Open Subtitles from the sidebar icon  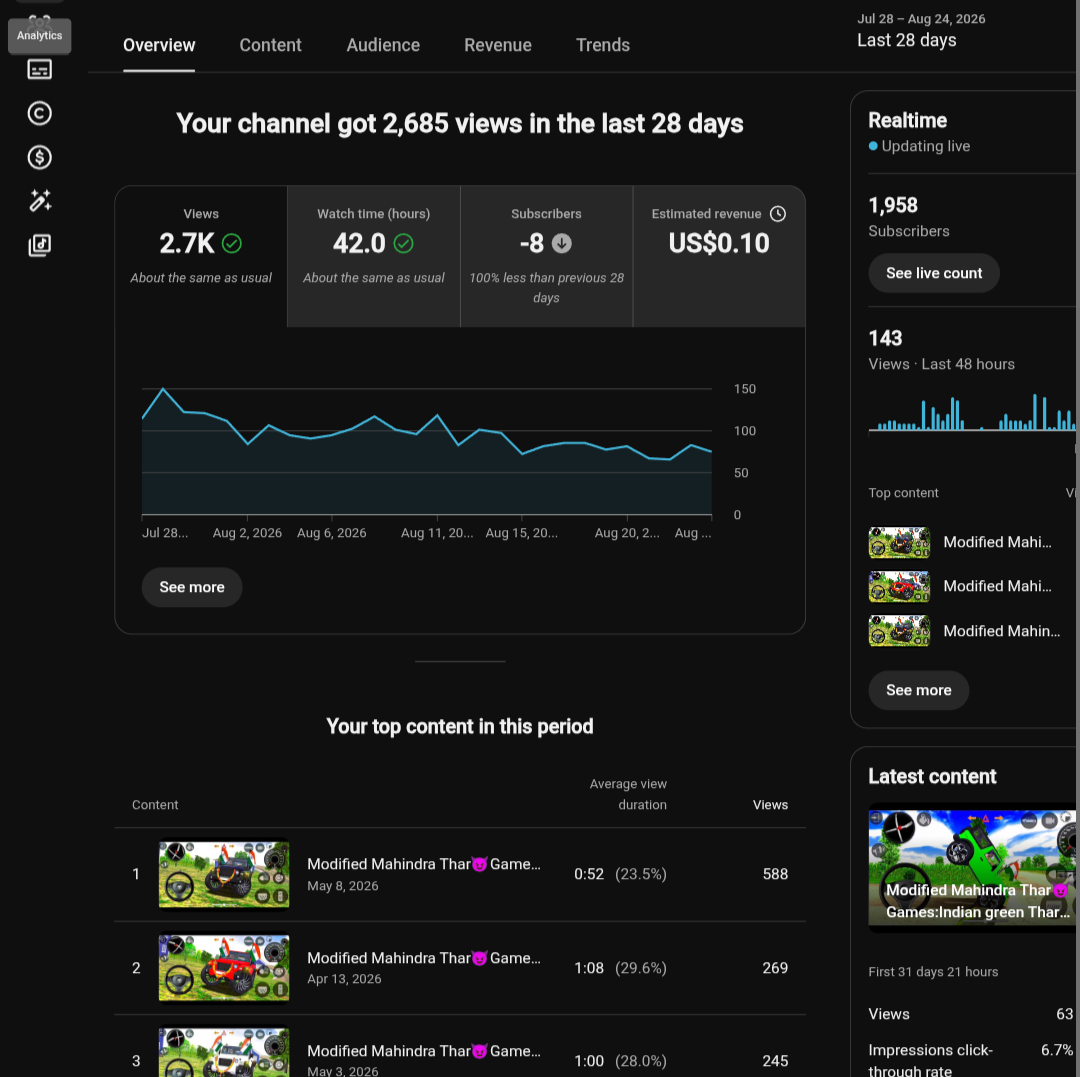coord(39,70)
